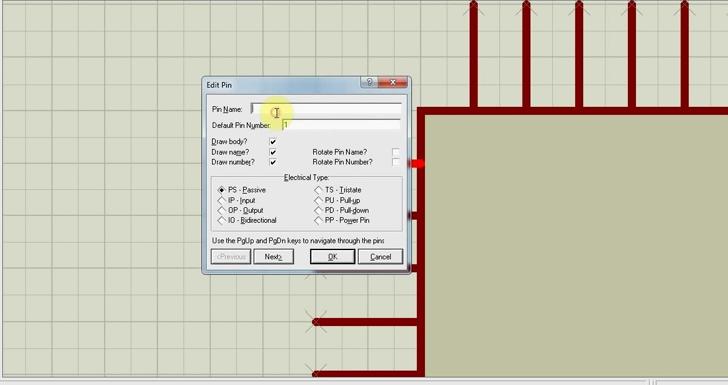Go to the Next pin
The image size is (728, 385).
pyautogui.click(x=273, y=257)
